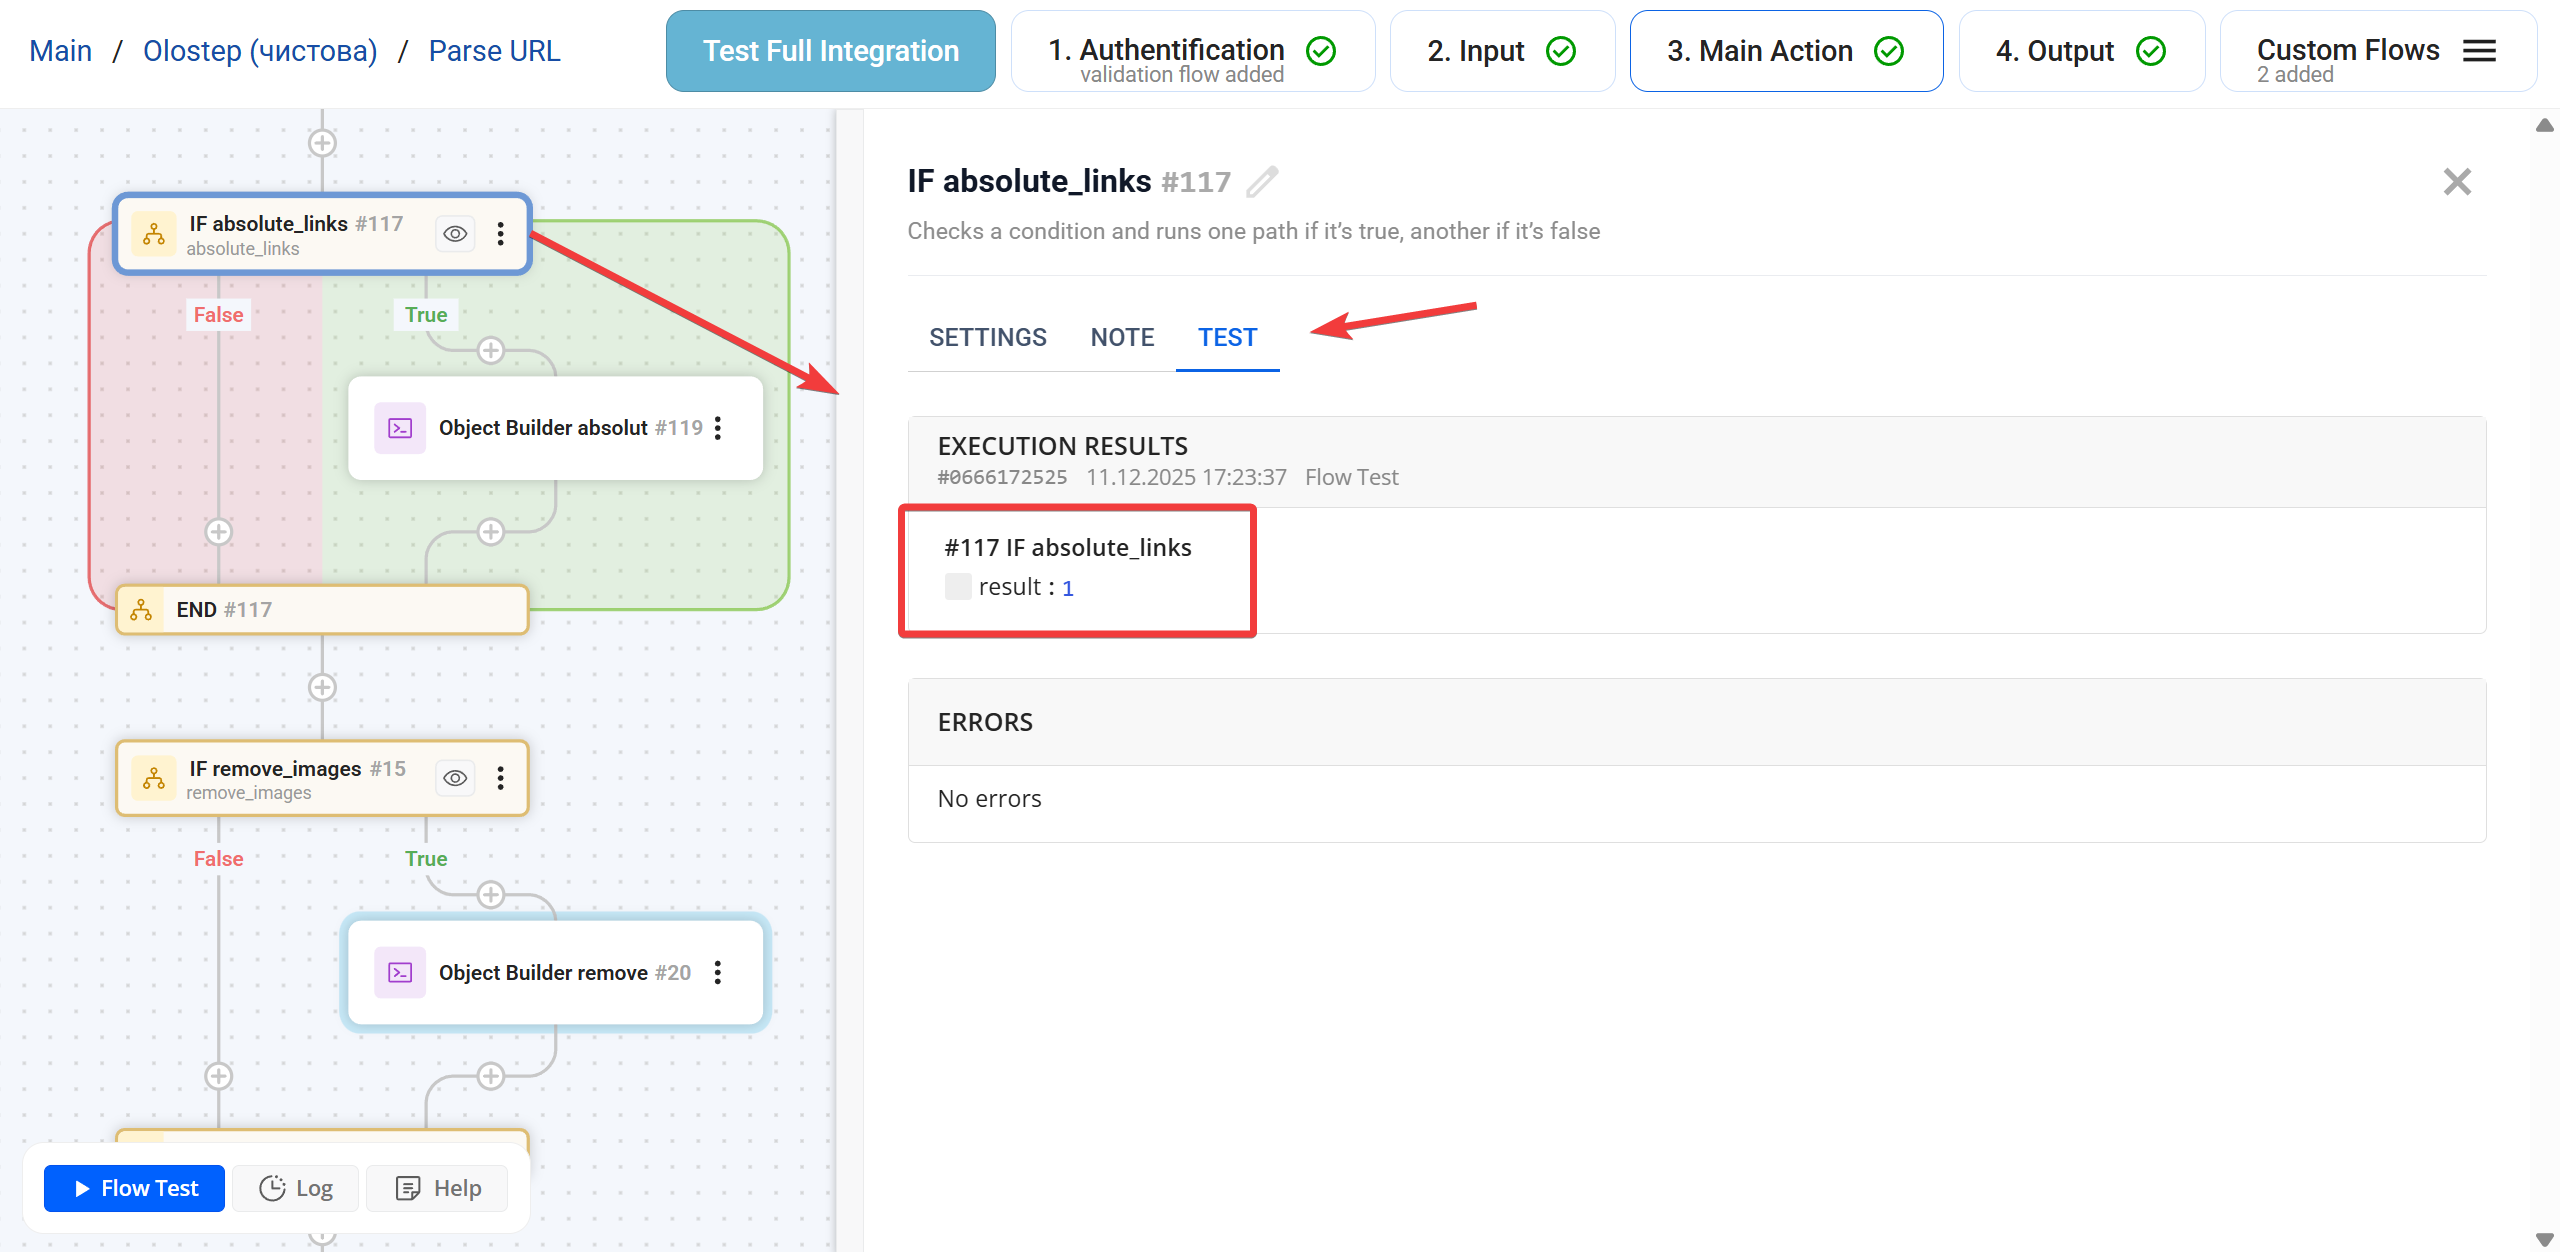Screen dimensions: 2560x1252
Task: Open three-dot menu of IF absolute_links node
Action: [x=500, y=234]
